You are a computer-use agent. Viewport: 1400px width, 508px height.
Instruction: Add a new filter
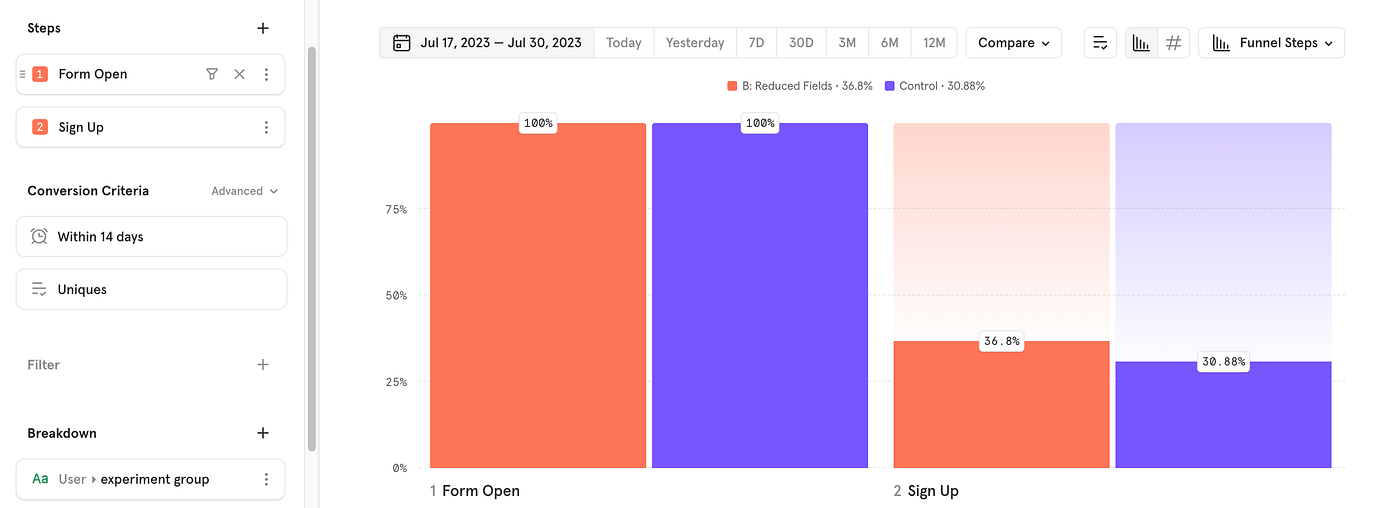tap(263, 365)
